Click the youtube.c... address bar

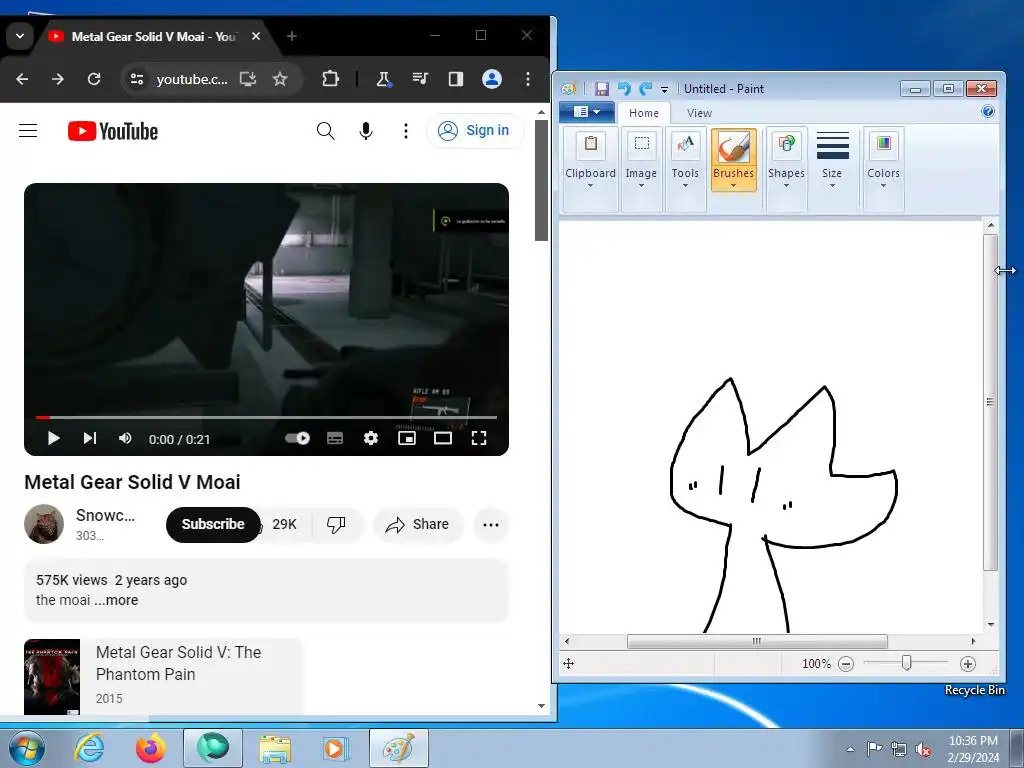[192, 80]
